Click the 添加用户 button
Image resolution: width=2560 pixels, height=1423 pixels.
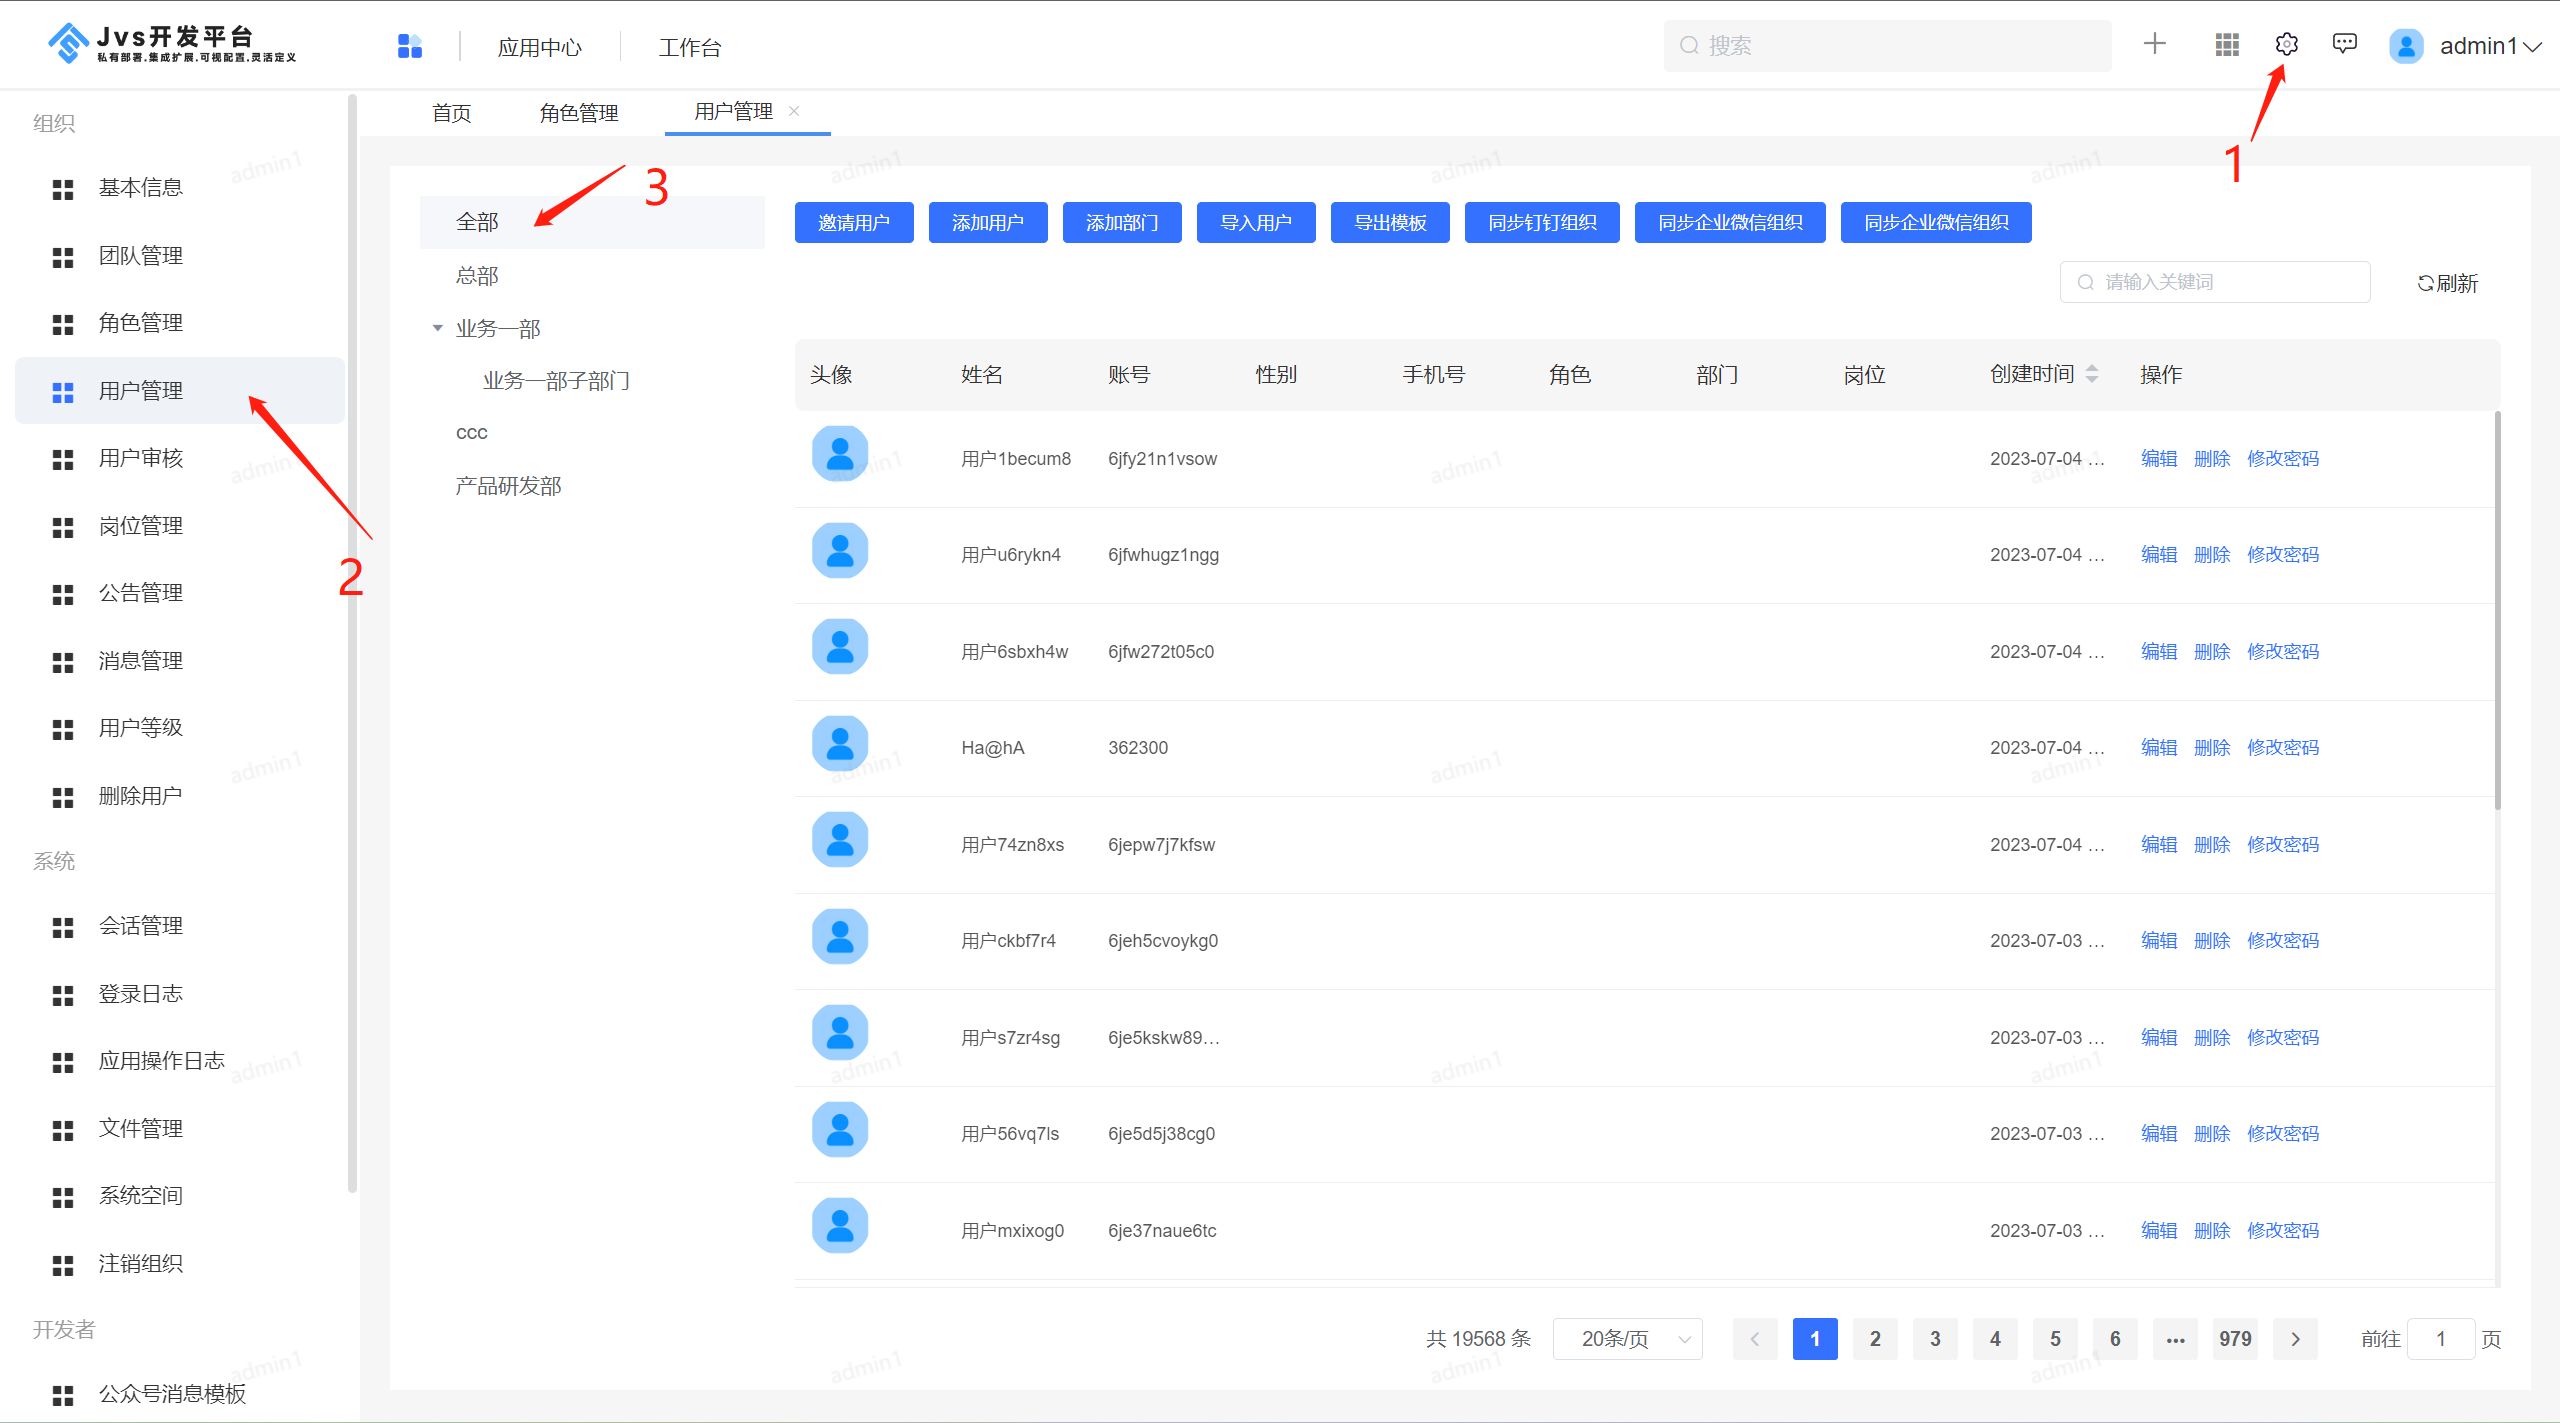click(x=987, y=222)
